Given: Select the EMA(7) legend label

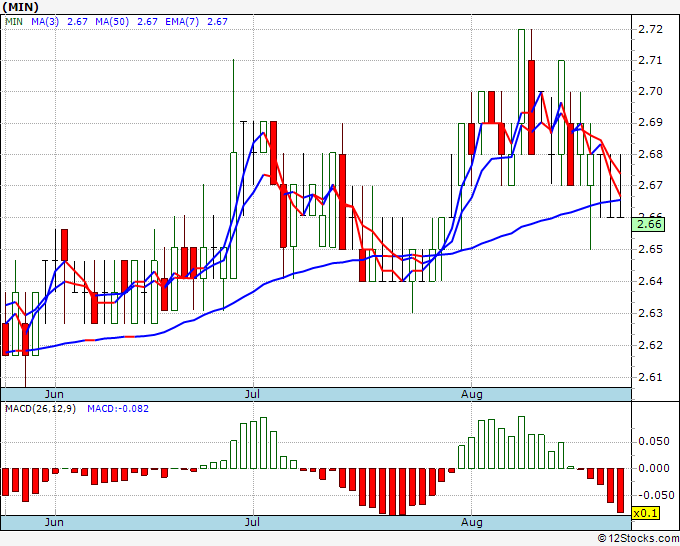Looking at the screenshot, I should click(x=182, y=22).
